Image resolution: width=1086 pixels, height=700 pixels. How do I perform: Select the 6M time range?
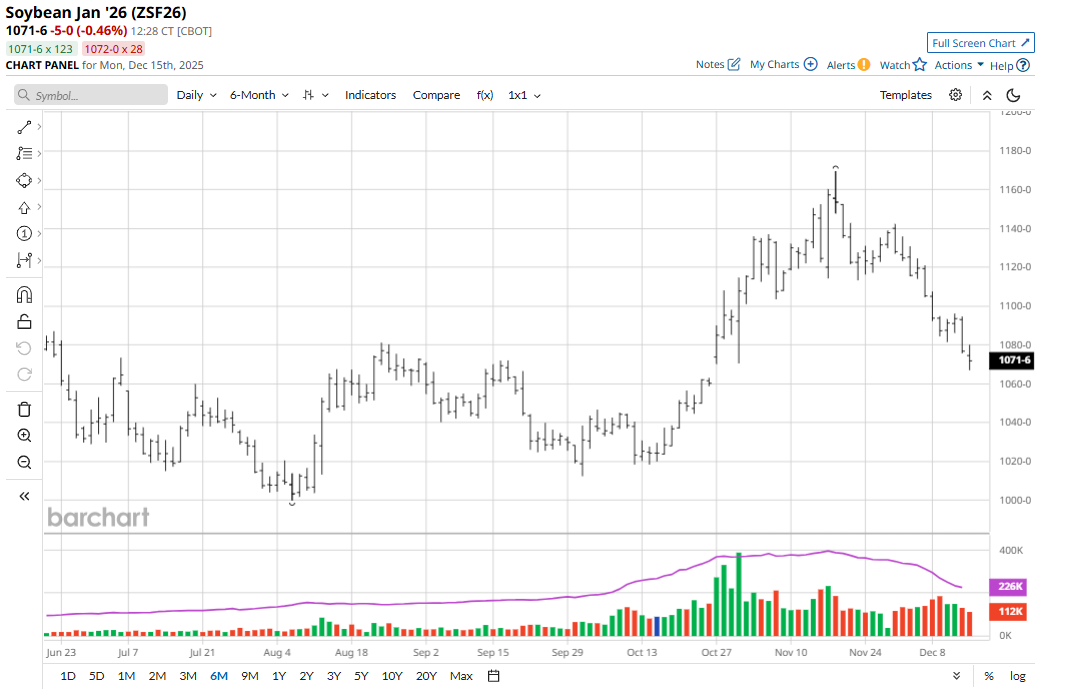[x=219, y=676]
